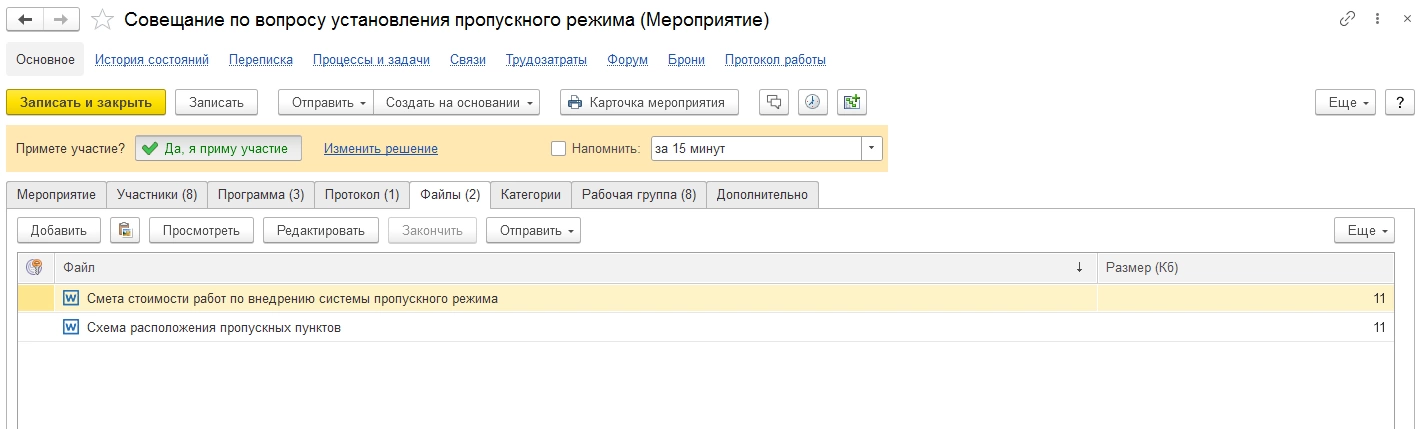This screenshot has height=429, width=1428.
Task: Click the Карточка мероприятия print button
Action: [649, 102]
